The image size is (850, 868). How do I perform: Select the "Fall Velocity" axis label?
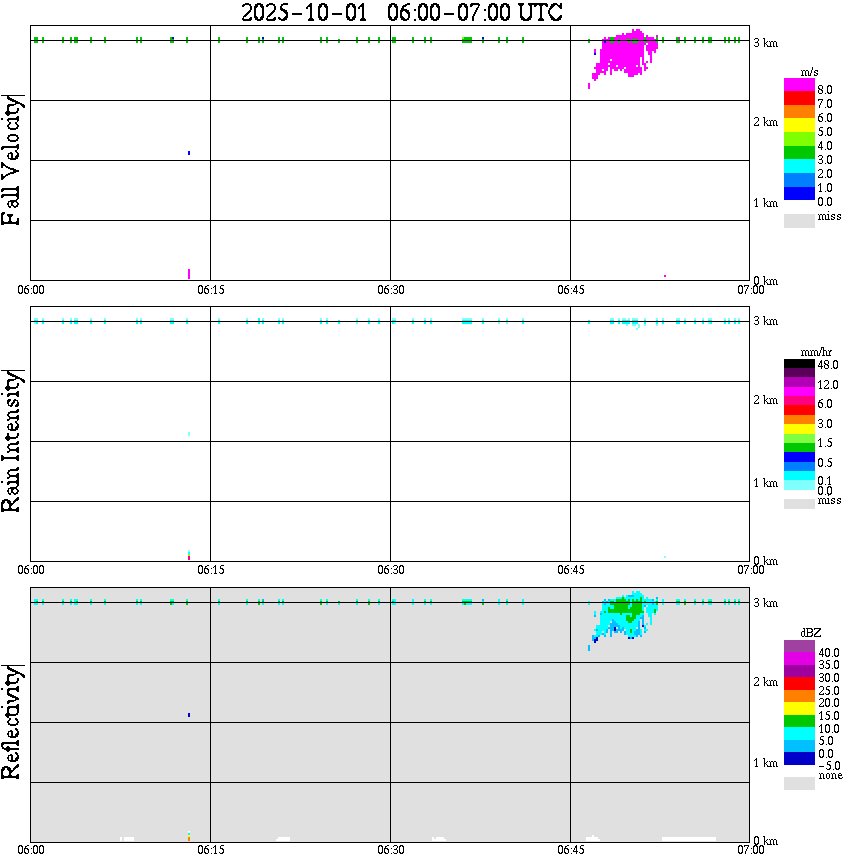[x=12, y=160]
